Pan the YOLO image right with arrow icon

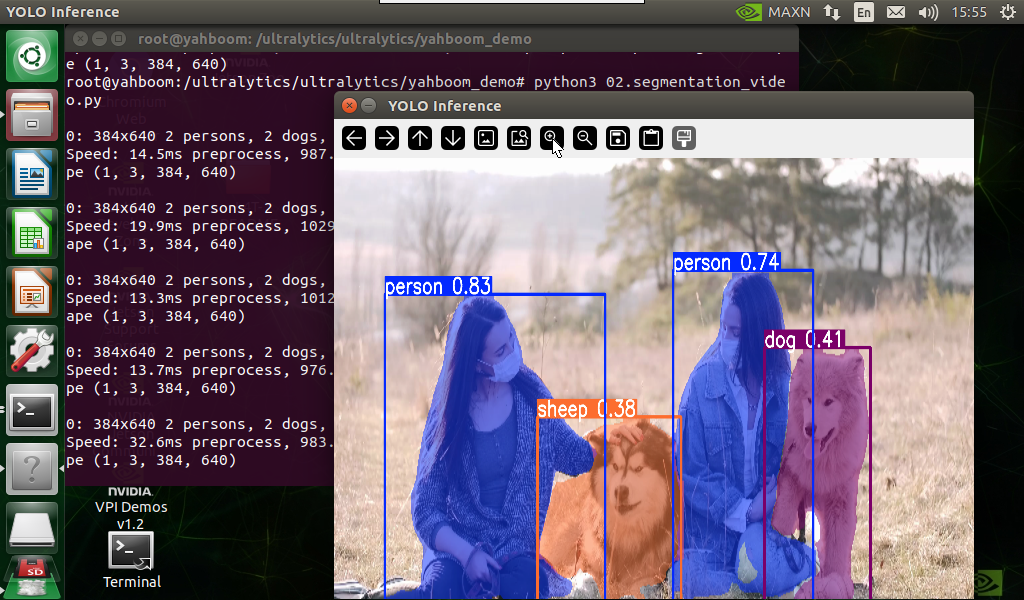(387, 138)
